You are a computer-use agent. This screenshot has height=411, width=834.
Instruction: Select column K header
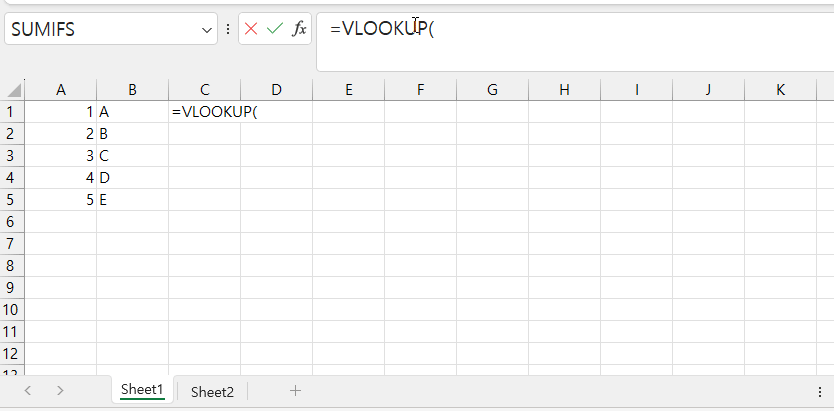(780, 90)
